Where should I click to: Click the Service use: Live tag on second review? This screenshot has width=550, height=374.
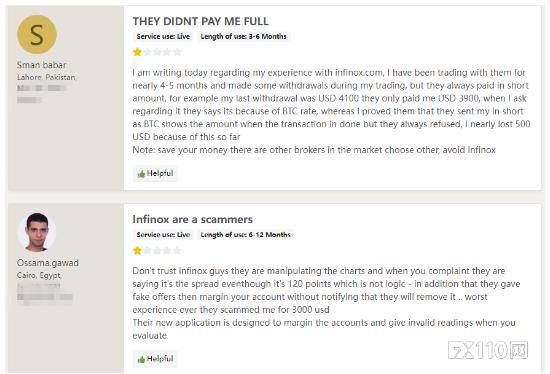click(163, 235)
